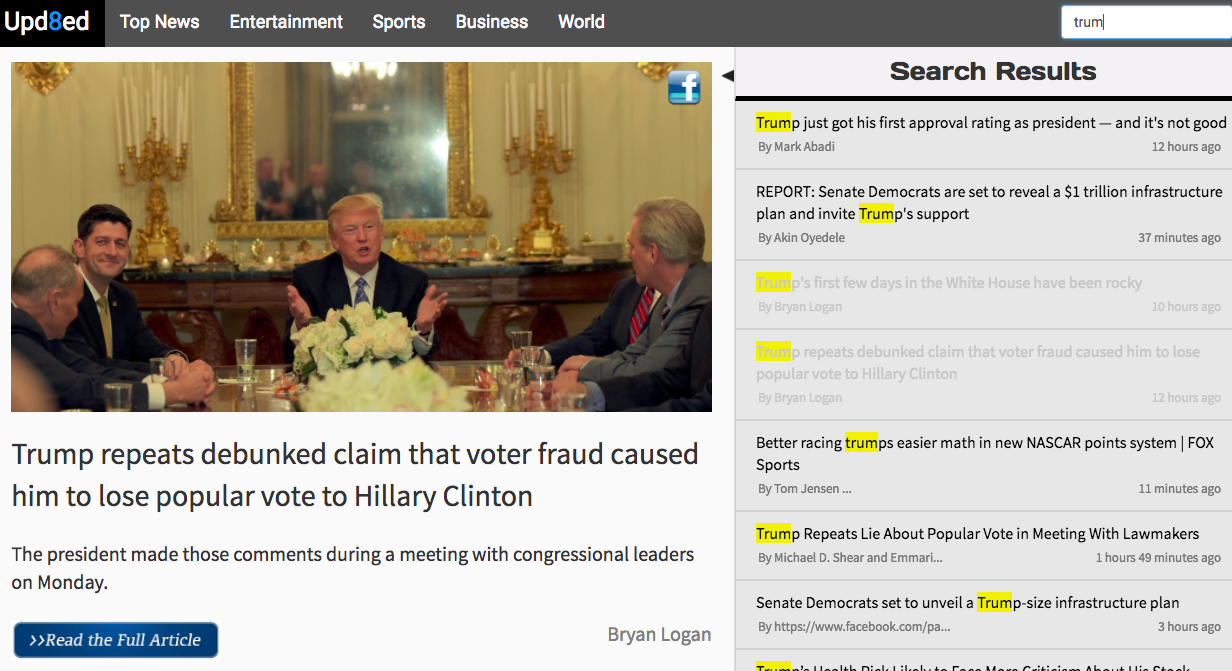Click the '10 hours ago' timestamp
This screenshot has width=1232, height=671.
(1186, 307)
